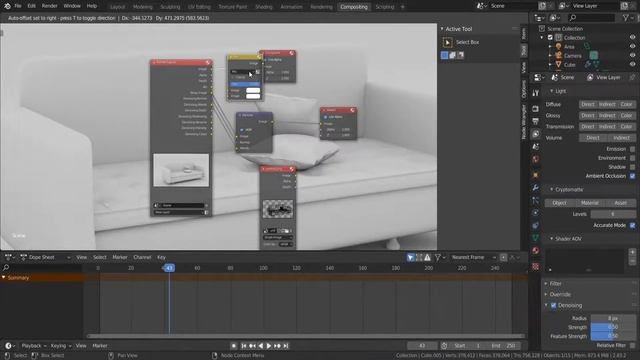Collapse the Cryptomatte panel
The width and height of the screenshot is (640, 360).
tap(551, 189)
